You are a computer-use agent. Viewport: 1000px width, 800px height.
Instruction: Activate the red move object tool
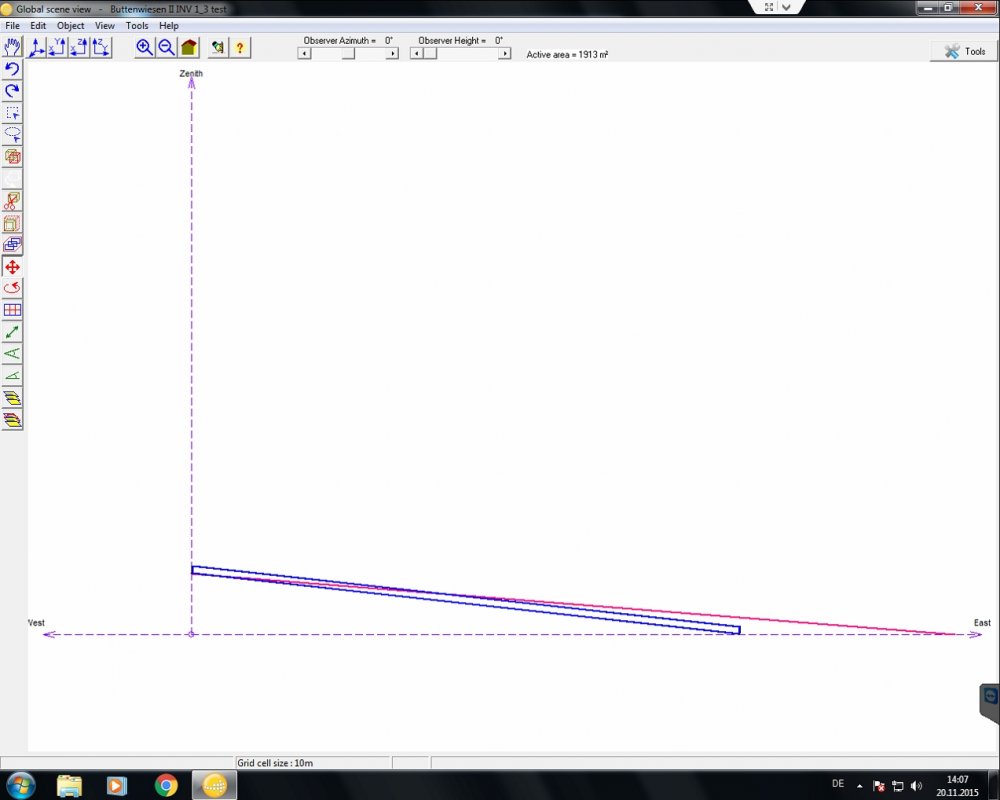click(12, 267)
